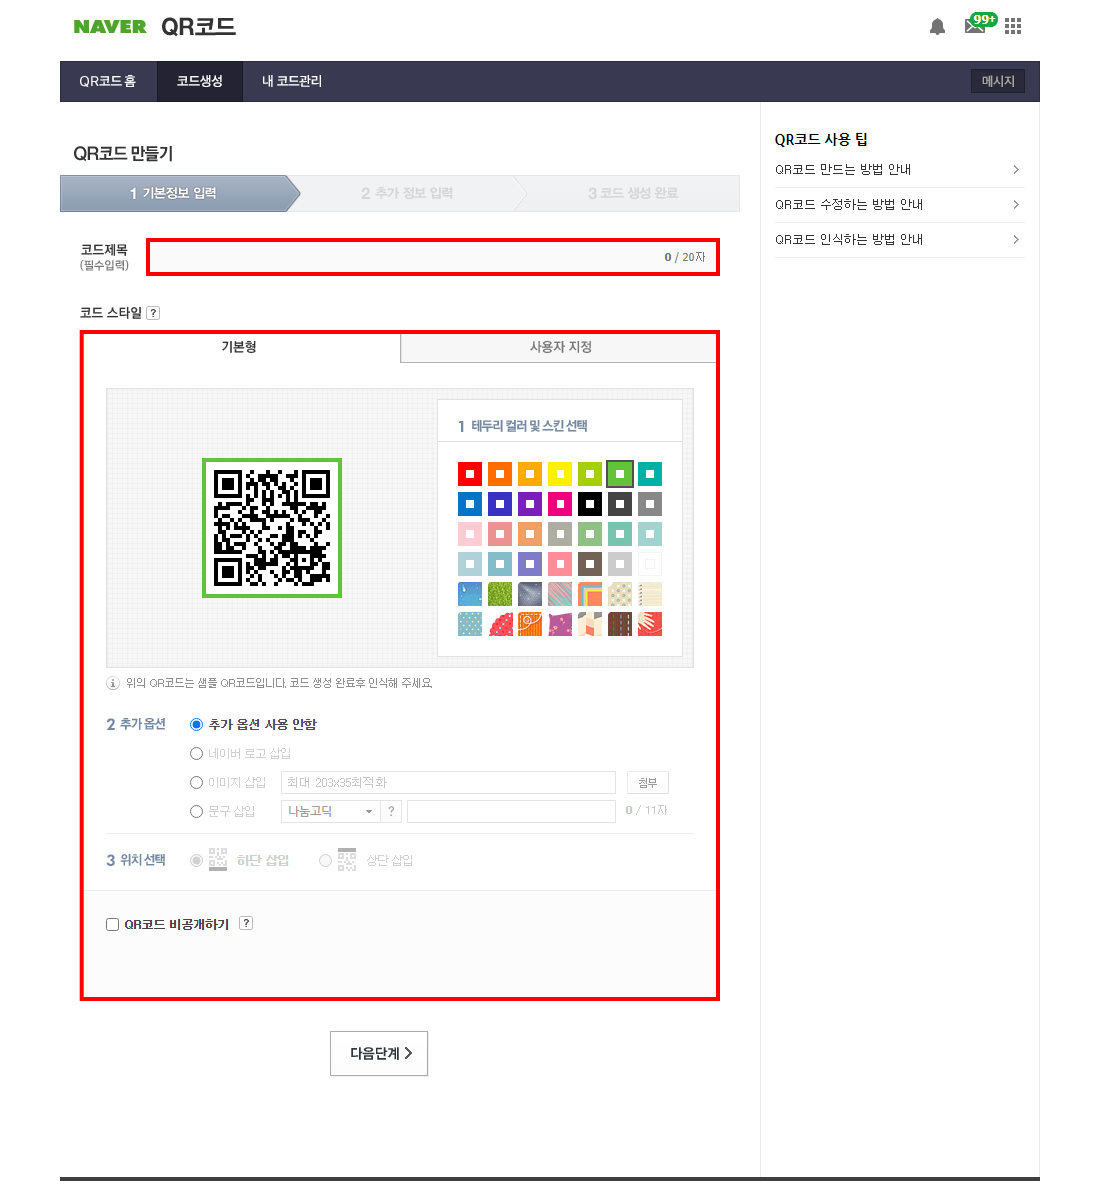This screenshot has height=1199, width=1100.
Task: Expand QR코드 인식하는 방법 안내 chevron
Action: [x=1016, y=239]
